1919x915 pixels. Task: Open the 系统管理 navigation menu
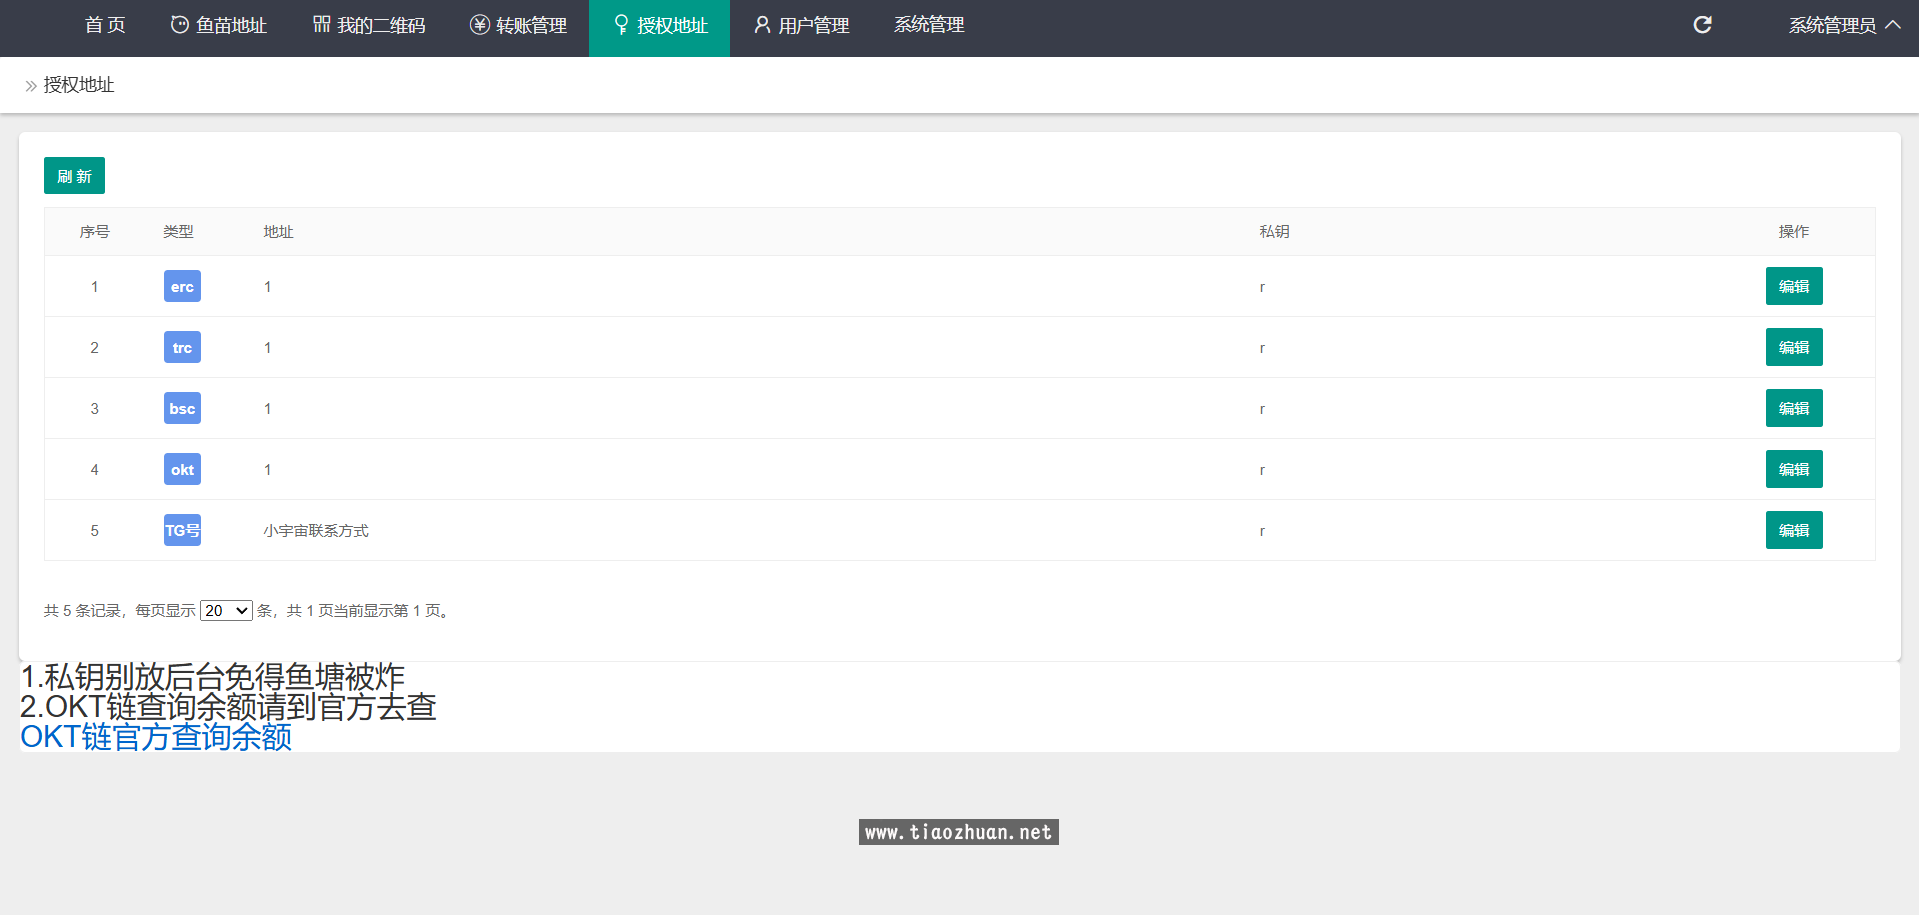tap(929, 25)
